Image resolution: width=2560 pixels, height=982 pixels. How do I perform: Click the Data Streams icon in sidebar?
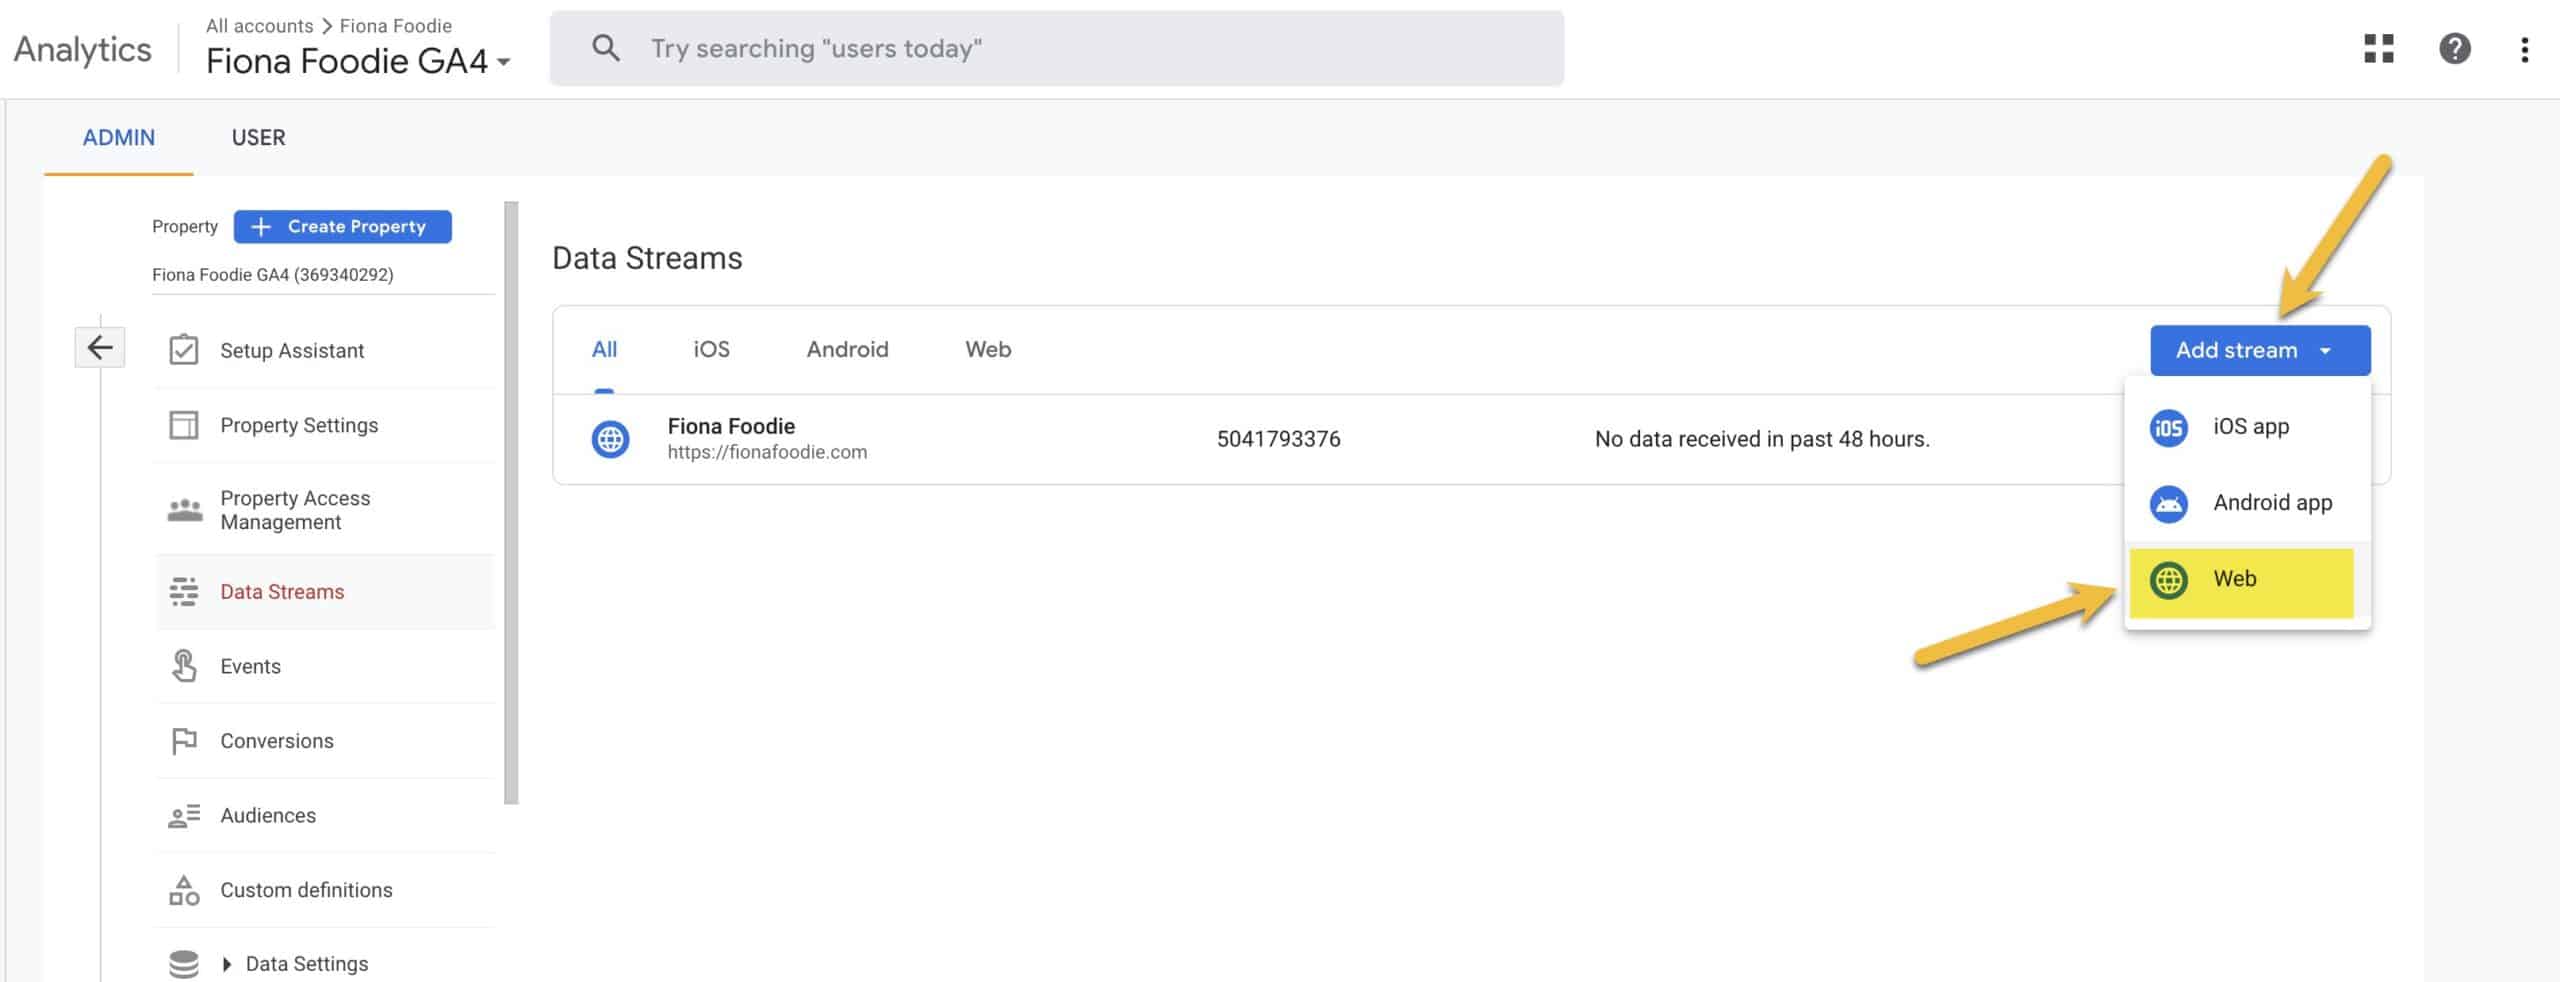184,591
